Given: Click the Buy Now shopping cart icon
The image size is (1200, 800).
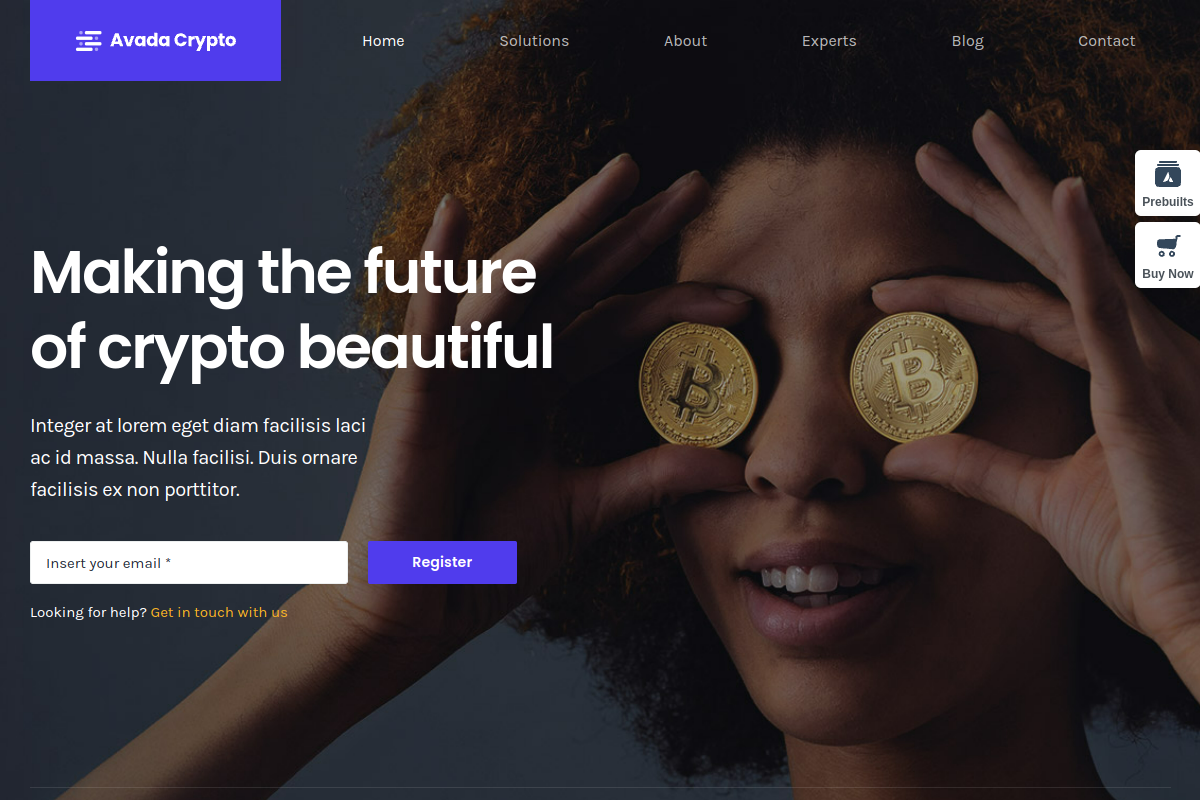Looking at the screenshot, I should [1168, 245].
